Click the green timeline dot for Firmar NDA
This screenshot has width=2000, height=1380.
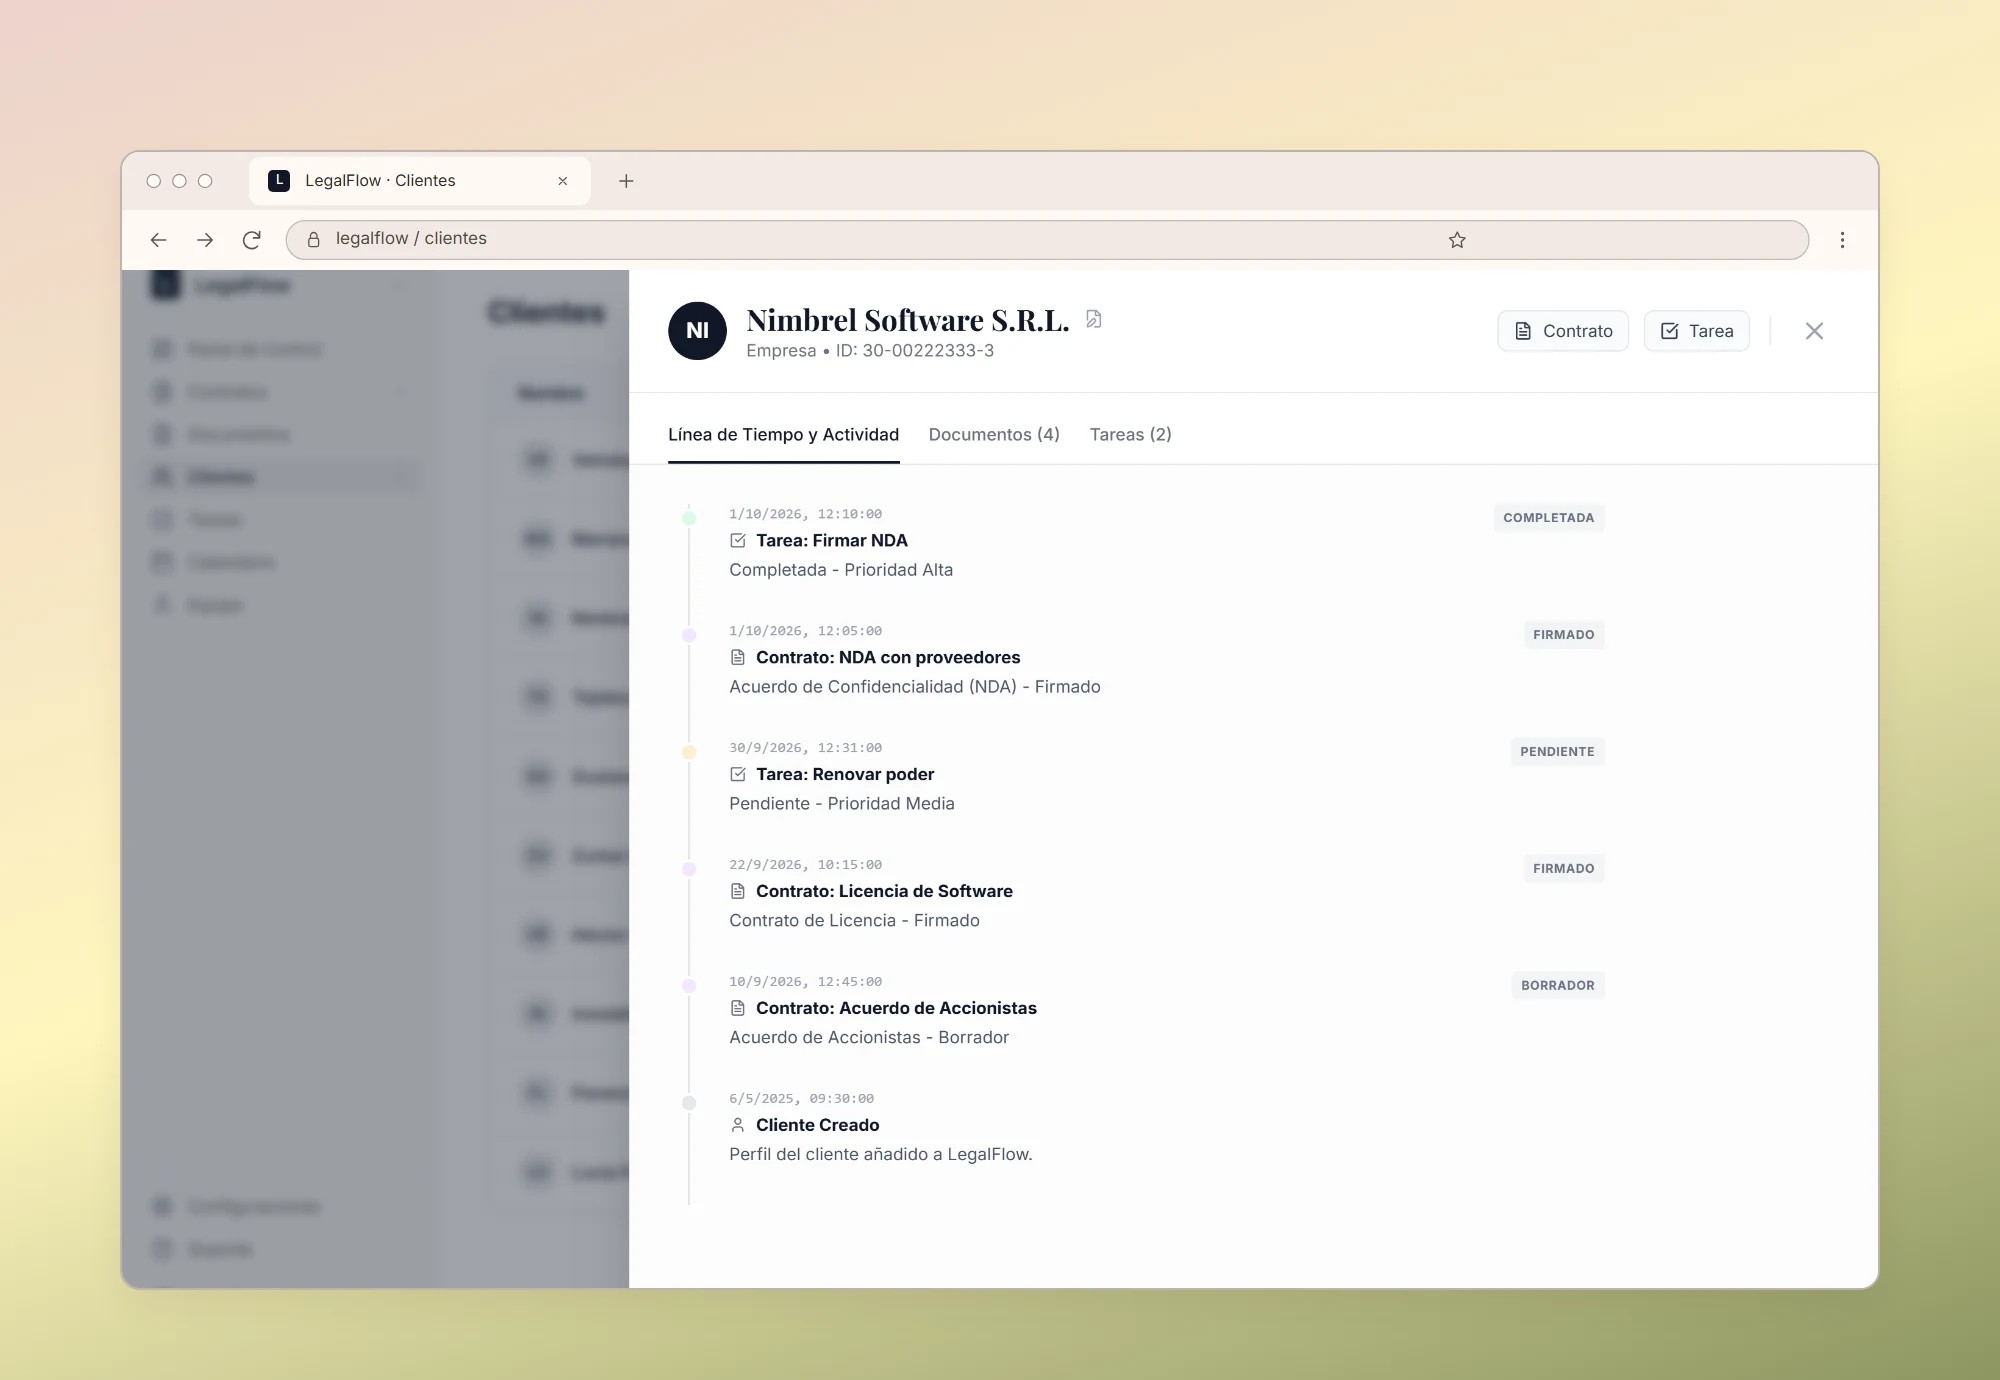click(x=689, y=518)
